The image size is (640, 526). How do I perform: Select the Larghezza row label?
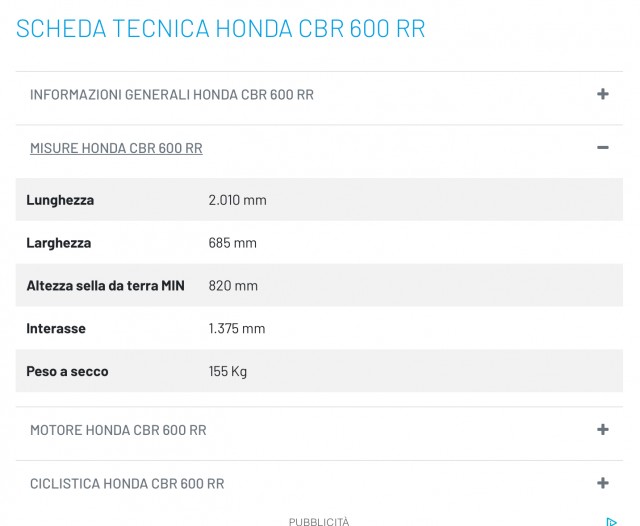pyautogui.click(x=58, y=243)
